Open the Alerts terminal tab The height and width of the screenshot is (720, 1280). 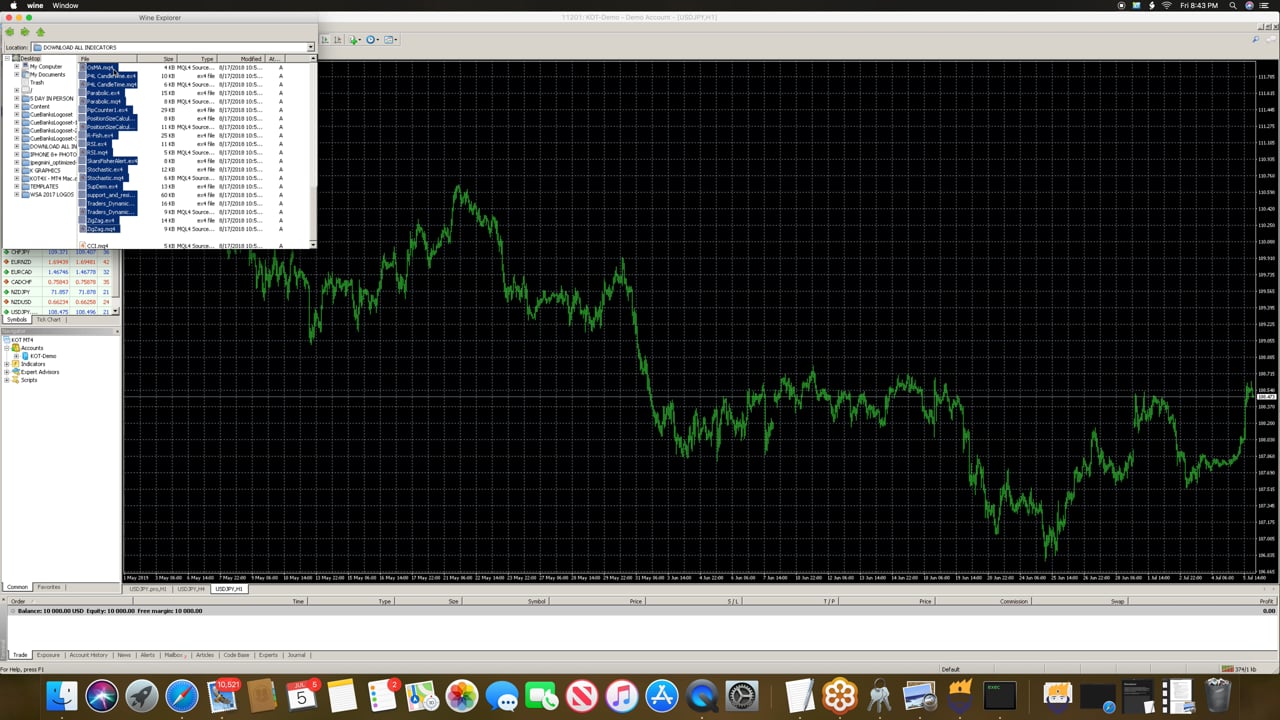pos(148,655)
